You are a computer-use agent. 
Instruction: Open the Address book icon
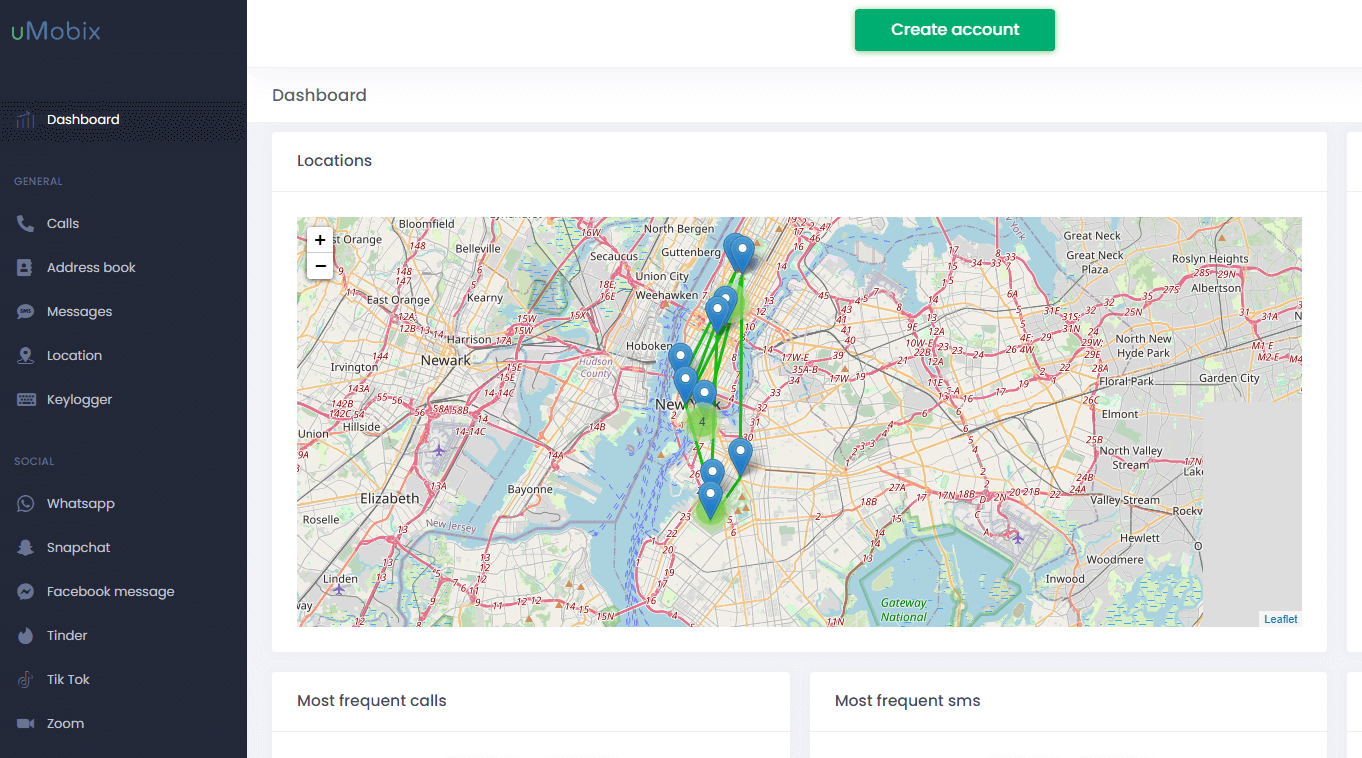coord(25,268)
